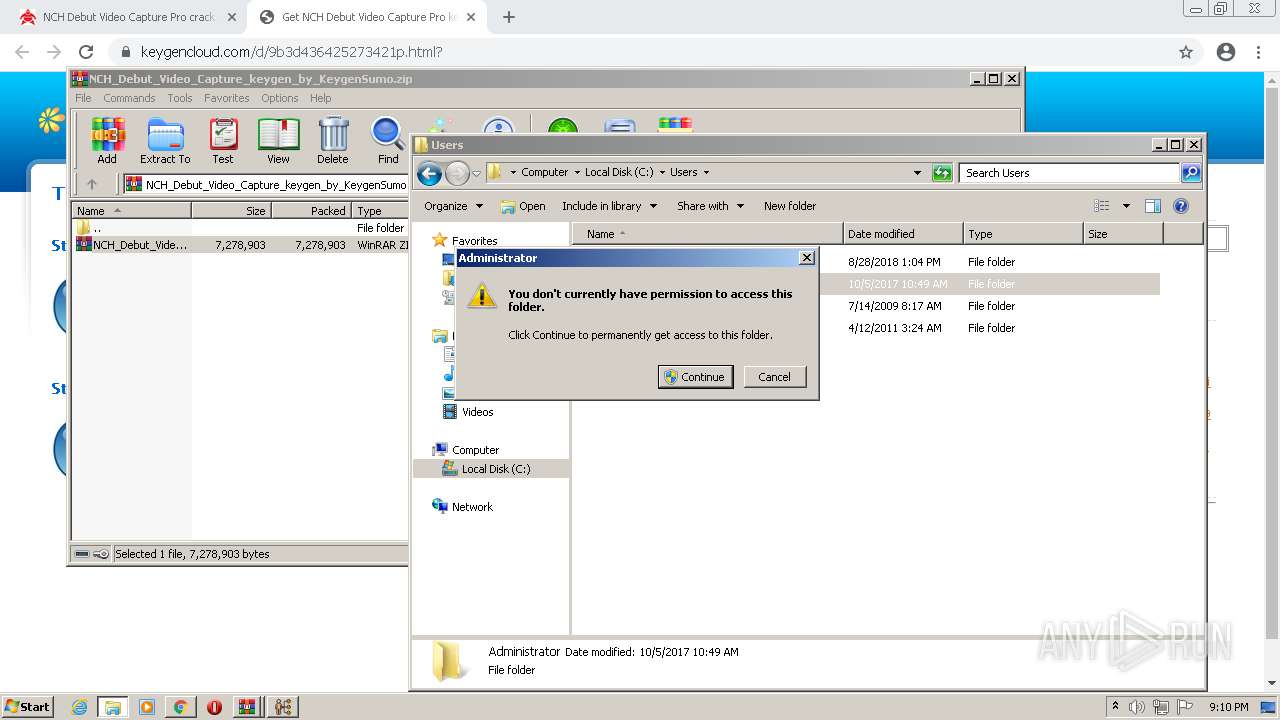Launch Internet Explorer from taskbar
The height and width of the screenshot is (720, 1280).
[80, 707]
